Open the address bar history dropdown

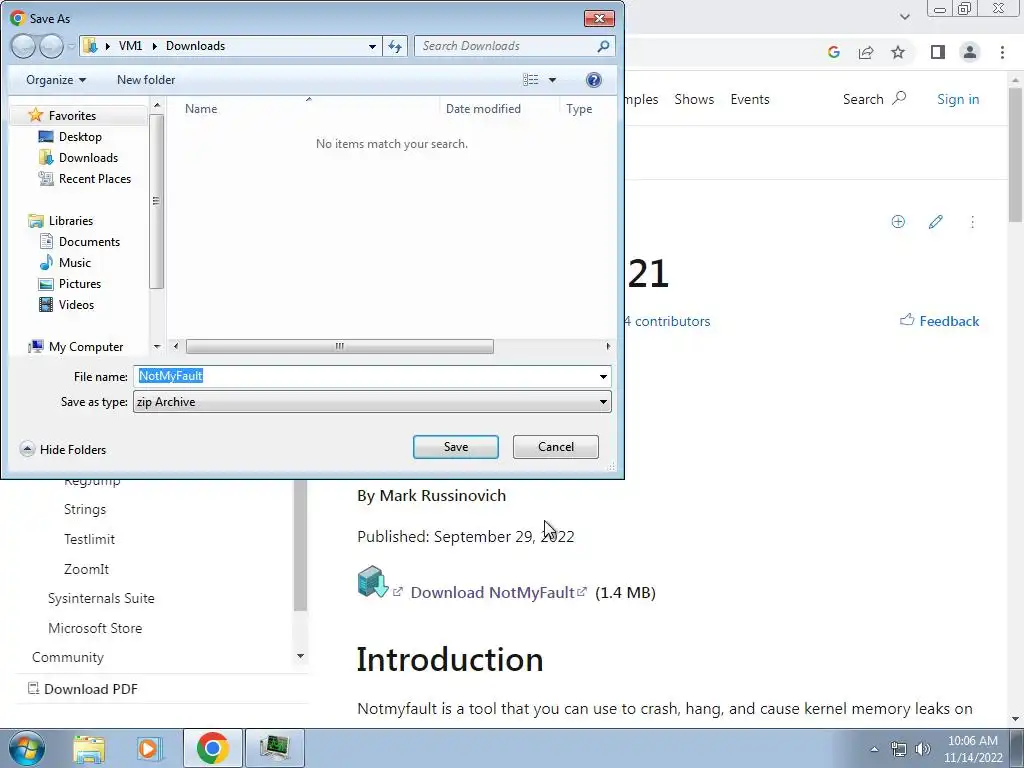pyautogui.click(x=372, y=46)
